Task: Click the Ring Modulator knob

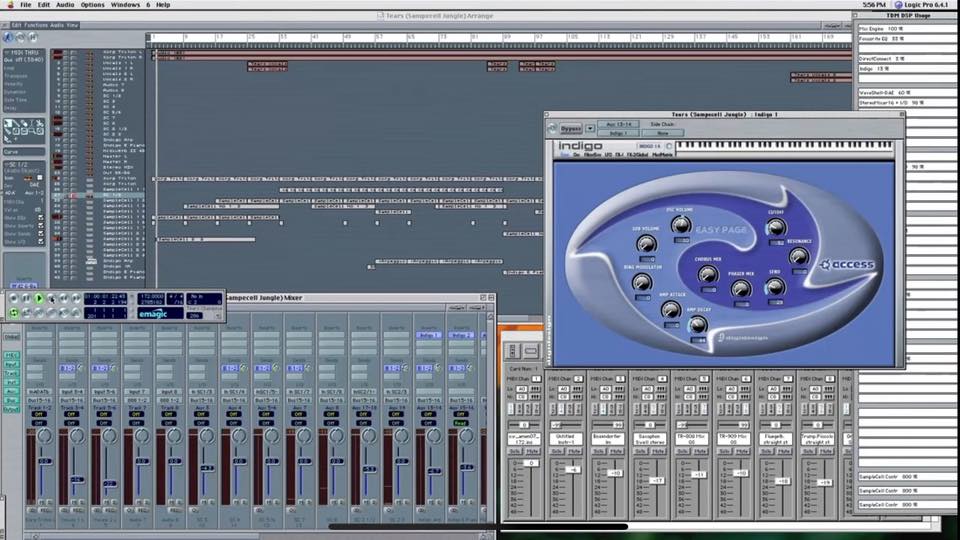Action: 642,282
